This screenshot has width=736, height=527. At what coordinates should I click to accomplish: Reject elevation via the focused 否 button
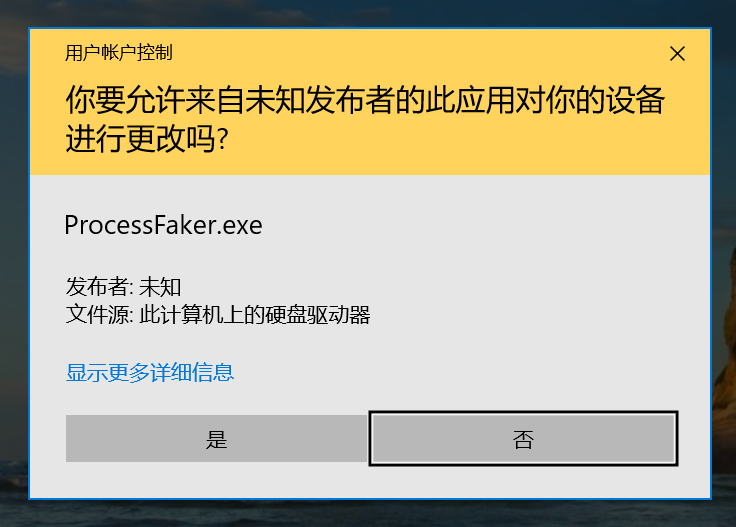(523, 439)
